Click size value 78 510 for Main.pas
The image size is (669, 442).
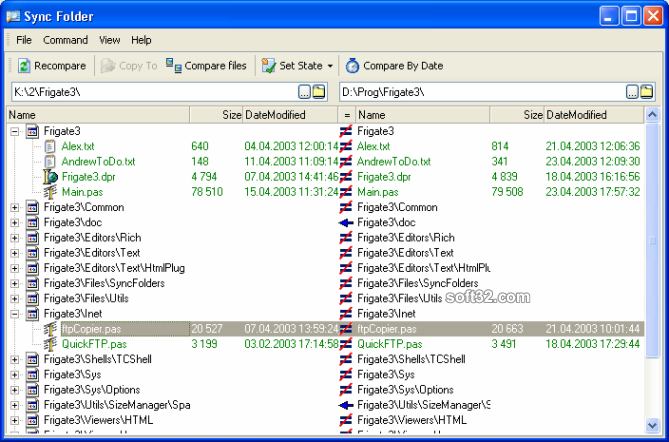tap(207, 192)
